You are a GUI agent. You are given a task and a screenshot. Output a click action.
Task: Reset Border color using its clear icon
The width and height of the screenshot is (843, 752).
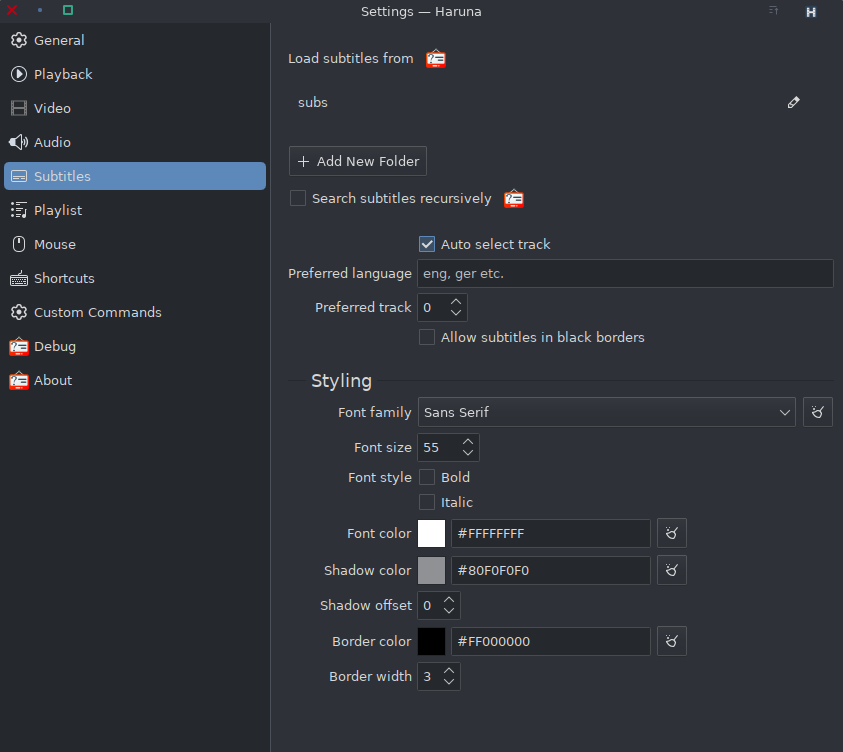671,641
